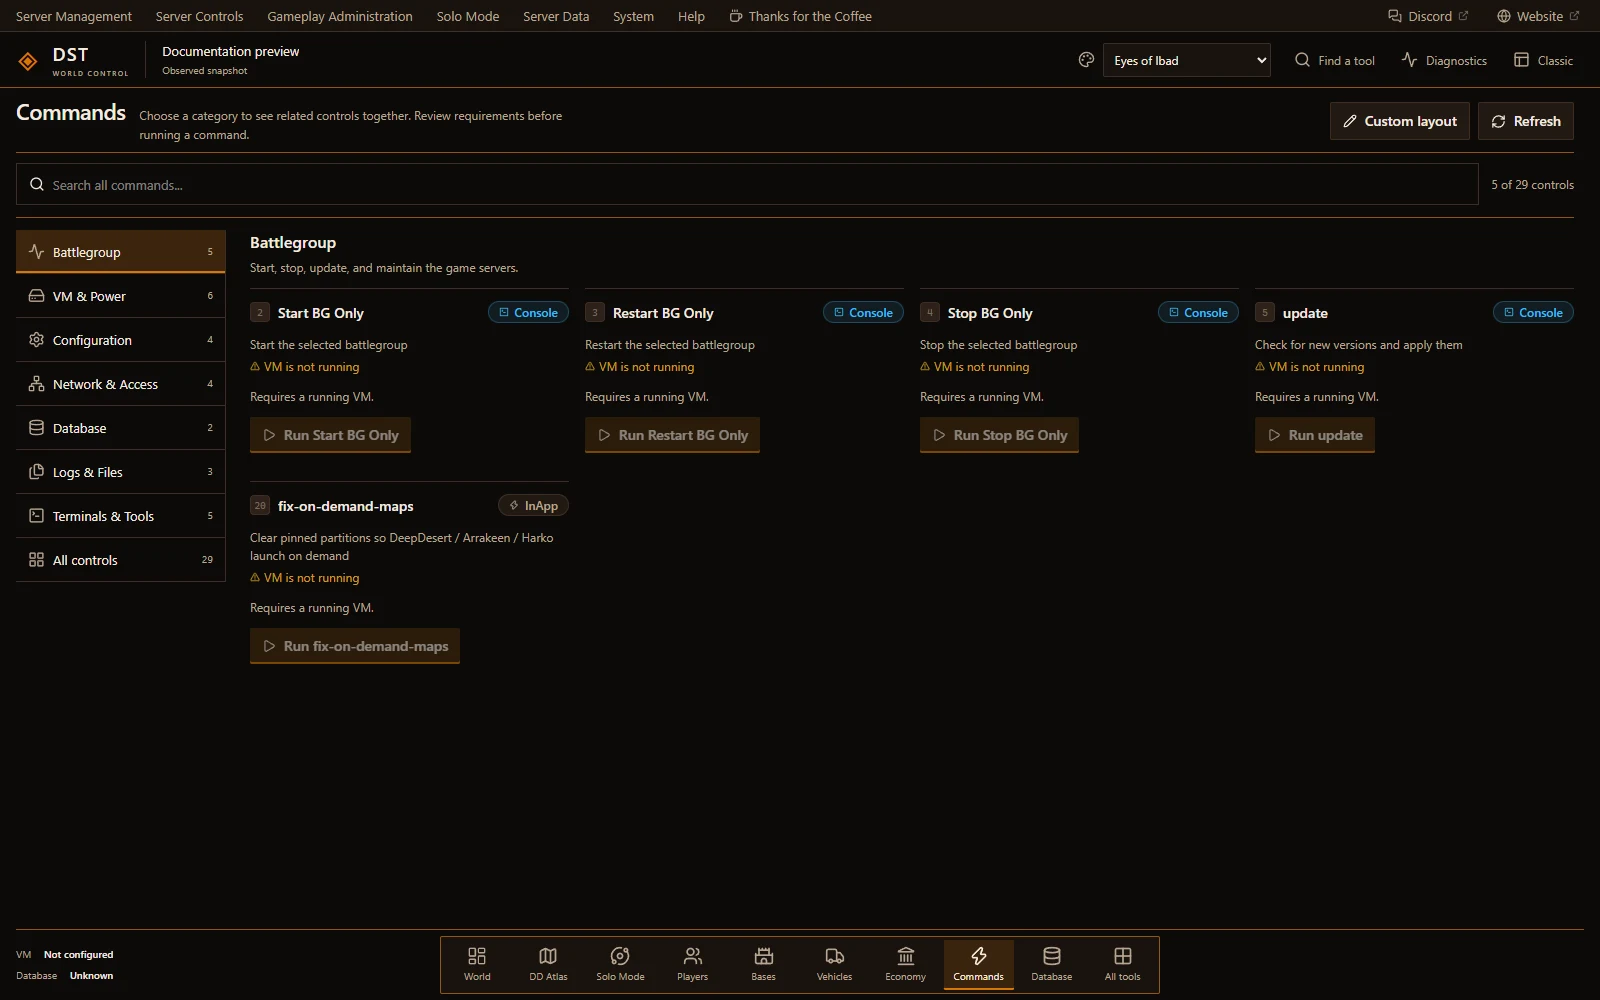
Task: Click the fix-on-demand-maps card title
Action: pyautogui.click(x=345, y=506)
